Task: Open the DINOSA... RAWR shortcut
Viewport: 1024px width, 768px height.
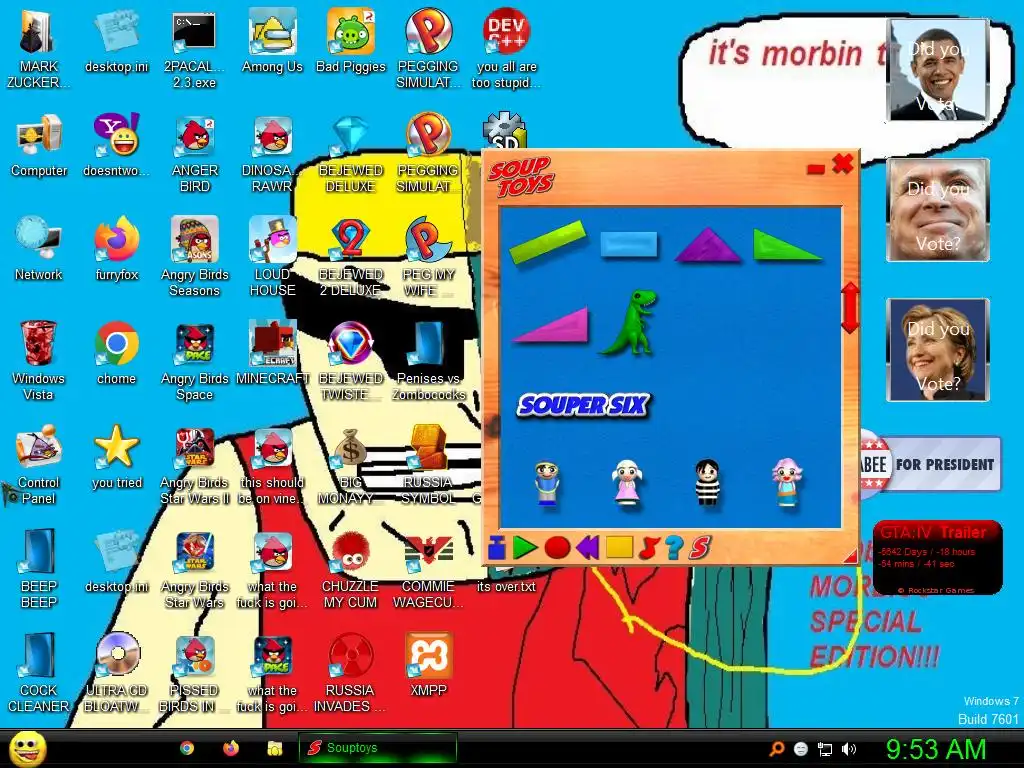Action: (272, 153)
